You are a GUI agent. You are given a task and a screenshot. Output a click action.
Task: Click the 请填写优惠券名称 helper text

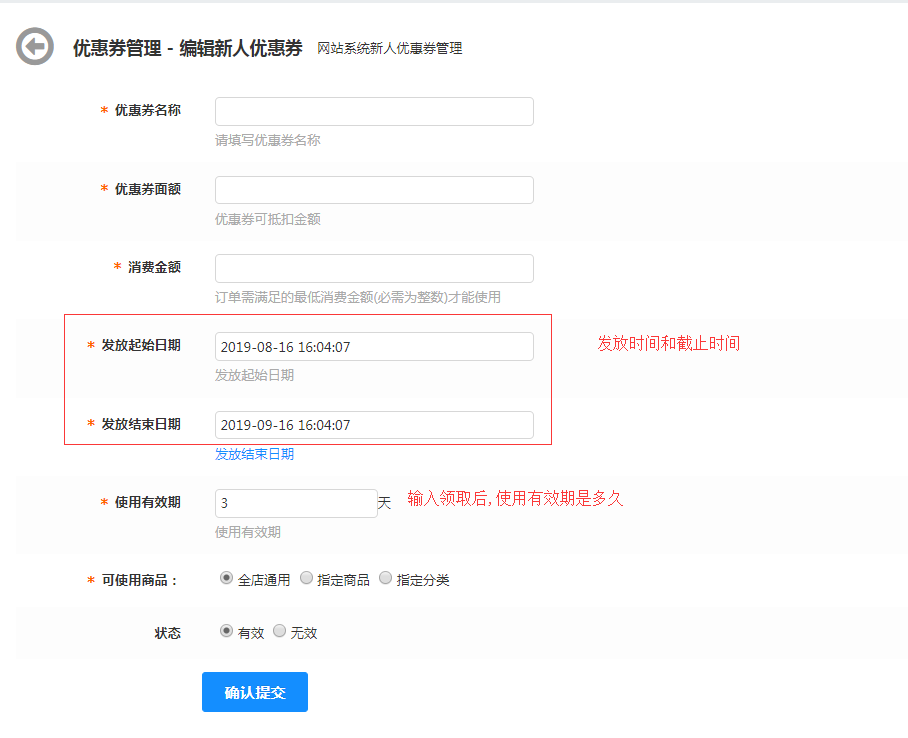(267, 140)
